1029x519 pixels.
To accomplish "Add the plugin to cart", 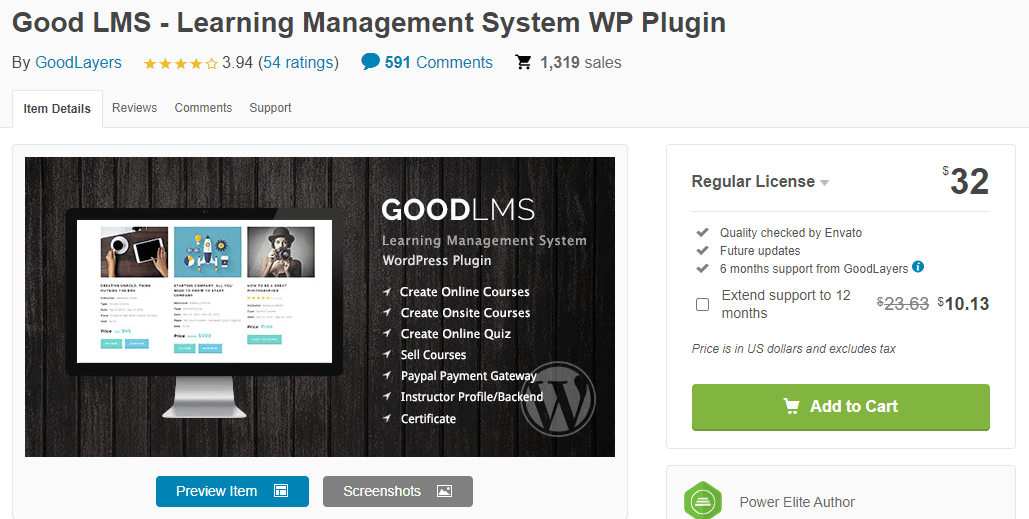I will tap(841, 407).
